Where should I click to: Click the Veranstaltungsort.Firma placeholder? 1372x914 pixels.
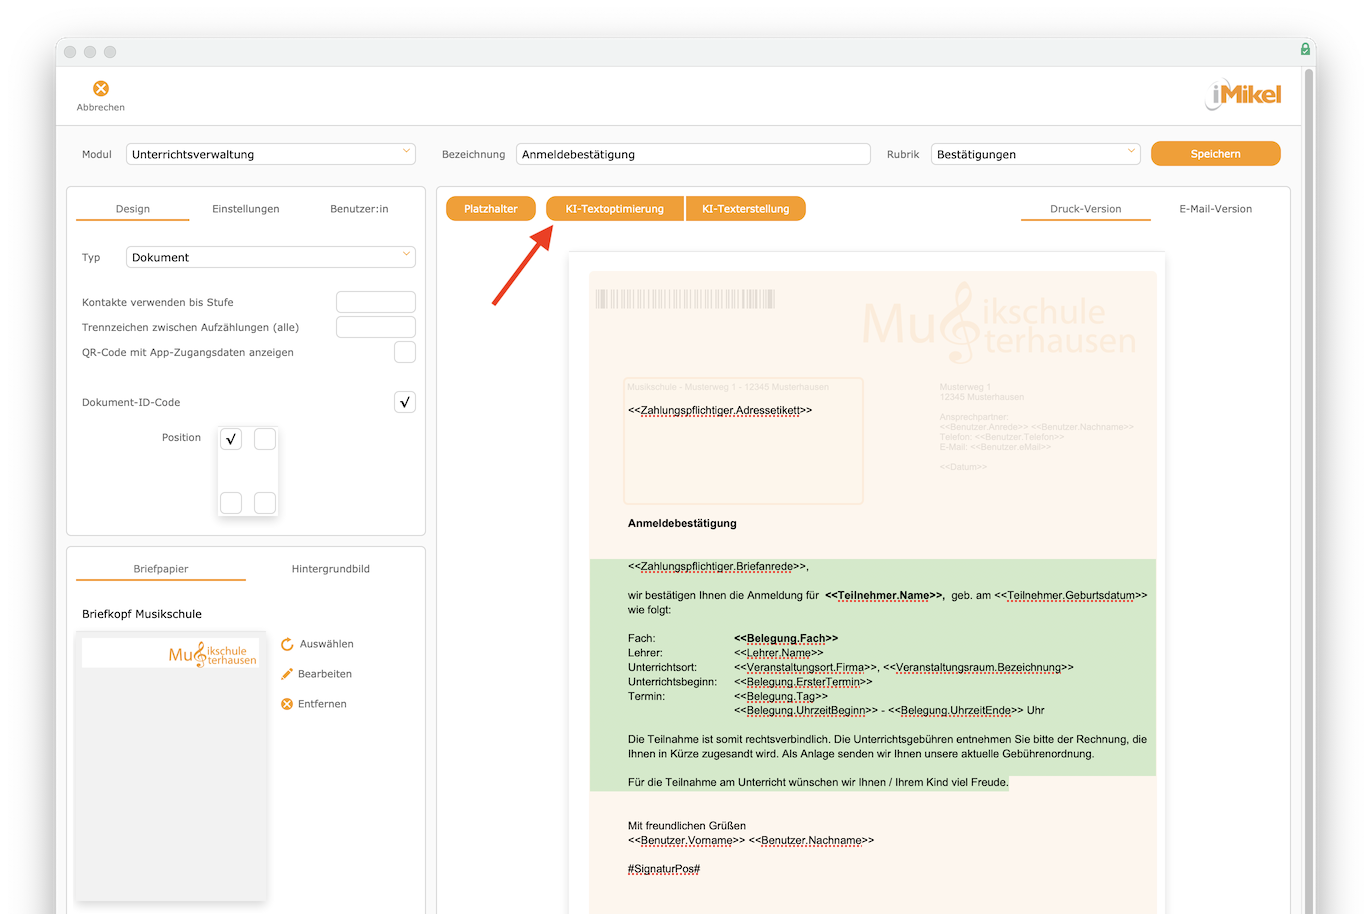(806, 667)
